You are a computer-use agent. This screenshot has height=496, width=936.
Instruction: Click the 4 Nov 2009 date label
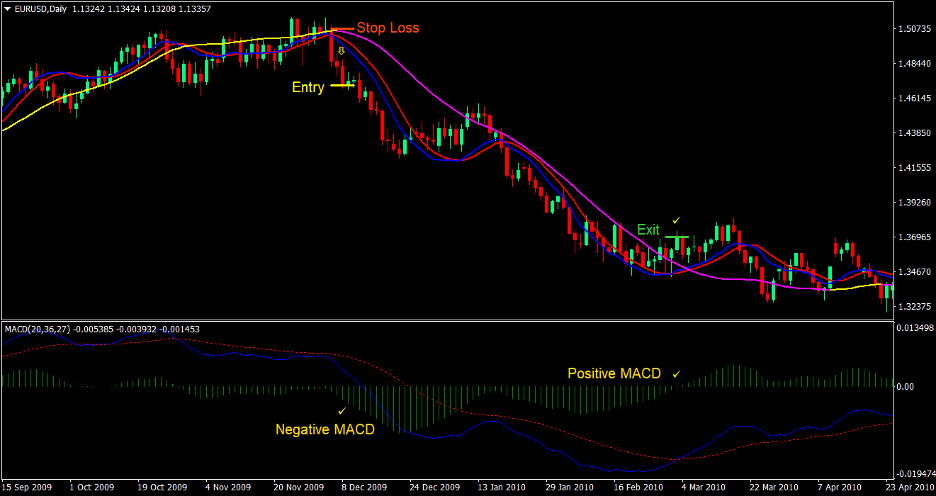(229, 487)
